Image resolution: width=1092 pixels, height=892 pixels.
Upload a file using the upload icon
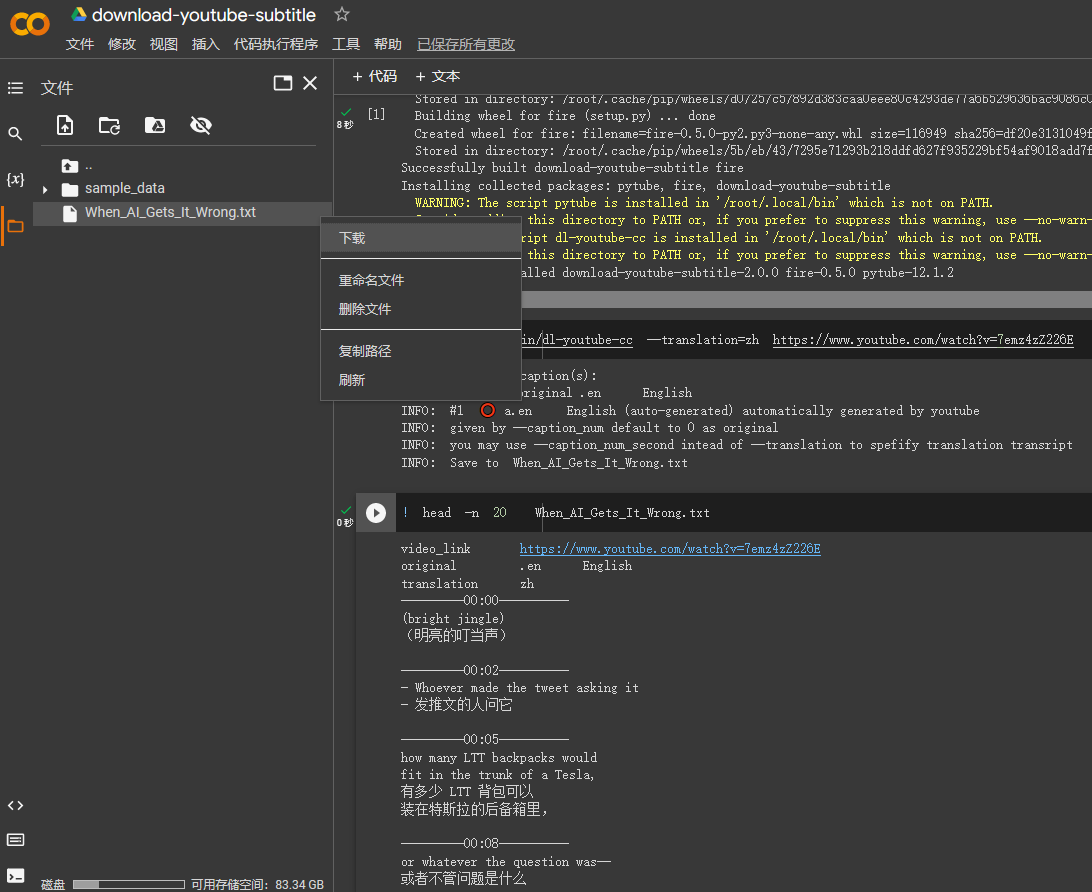(x=64, y=125)
